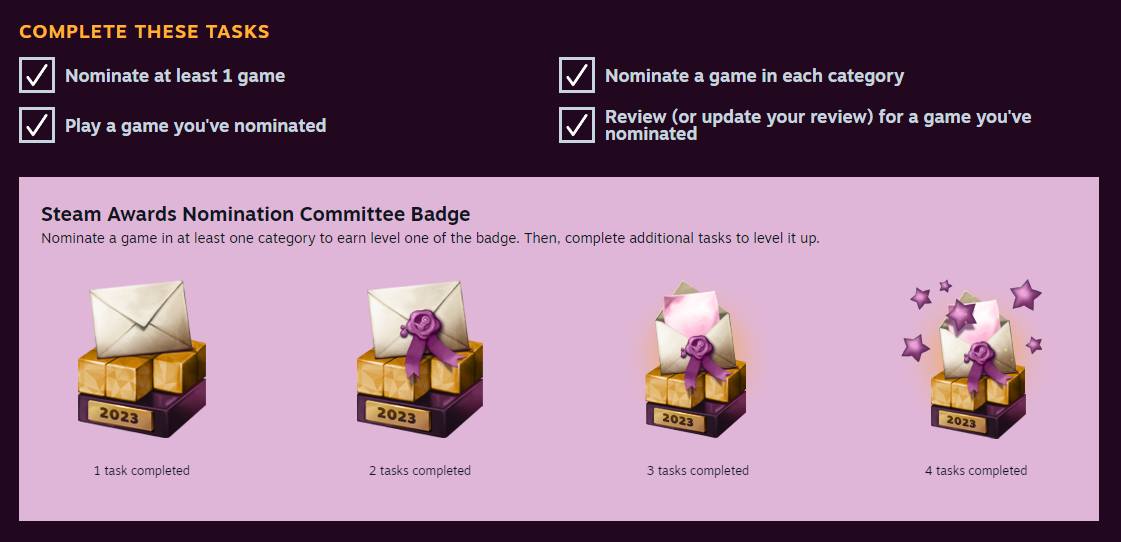Toggle the 'Nominate at least 1 game' checkbox
Screen dimensions: 1121x542
[37, 75]
